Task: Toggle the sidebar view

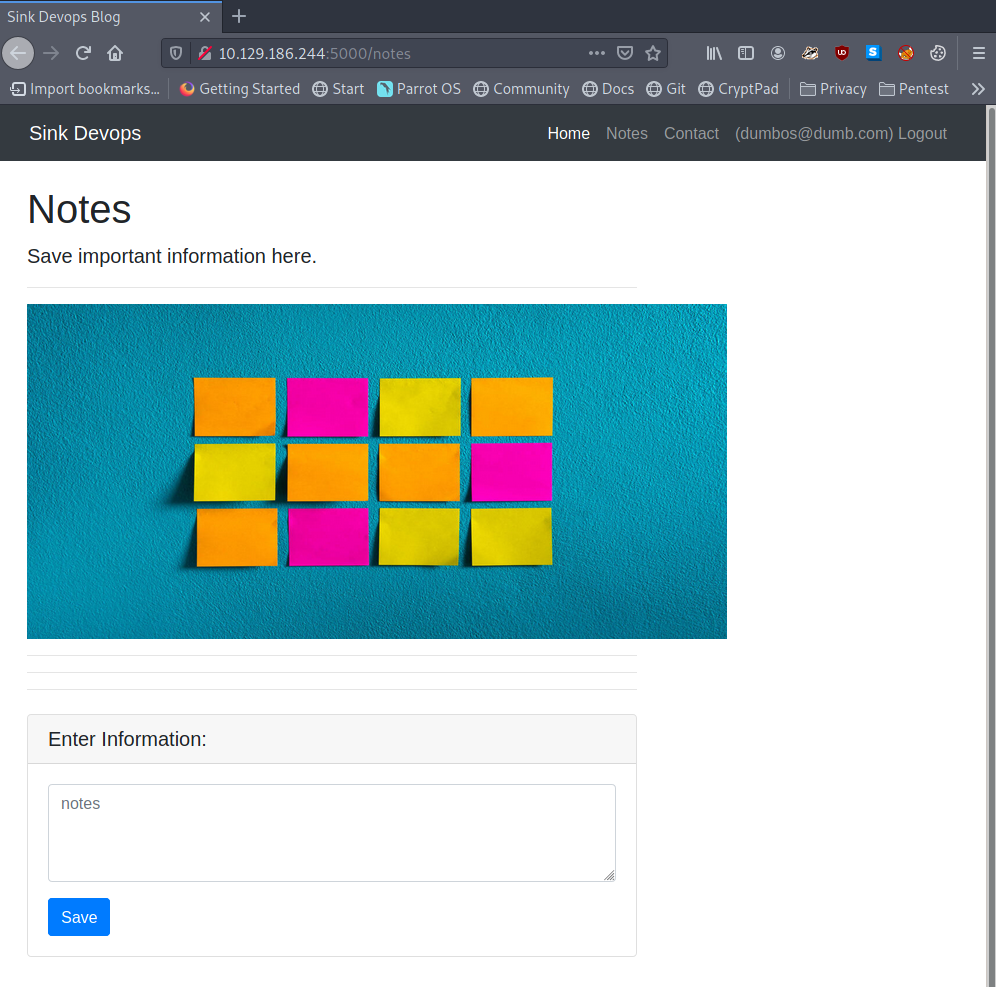Action: 746,53
